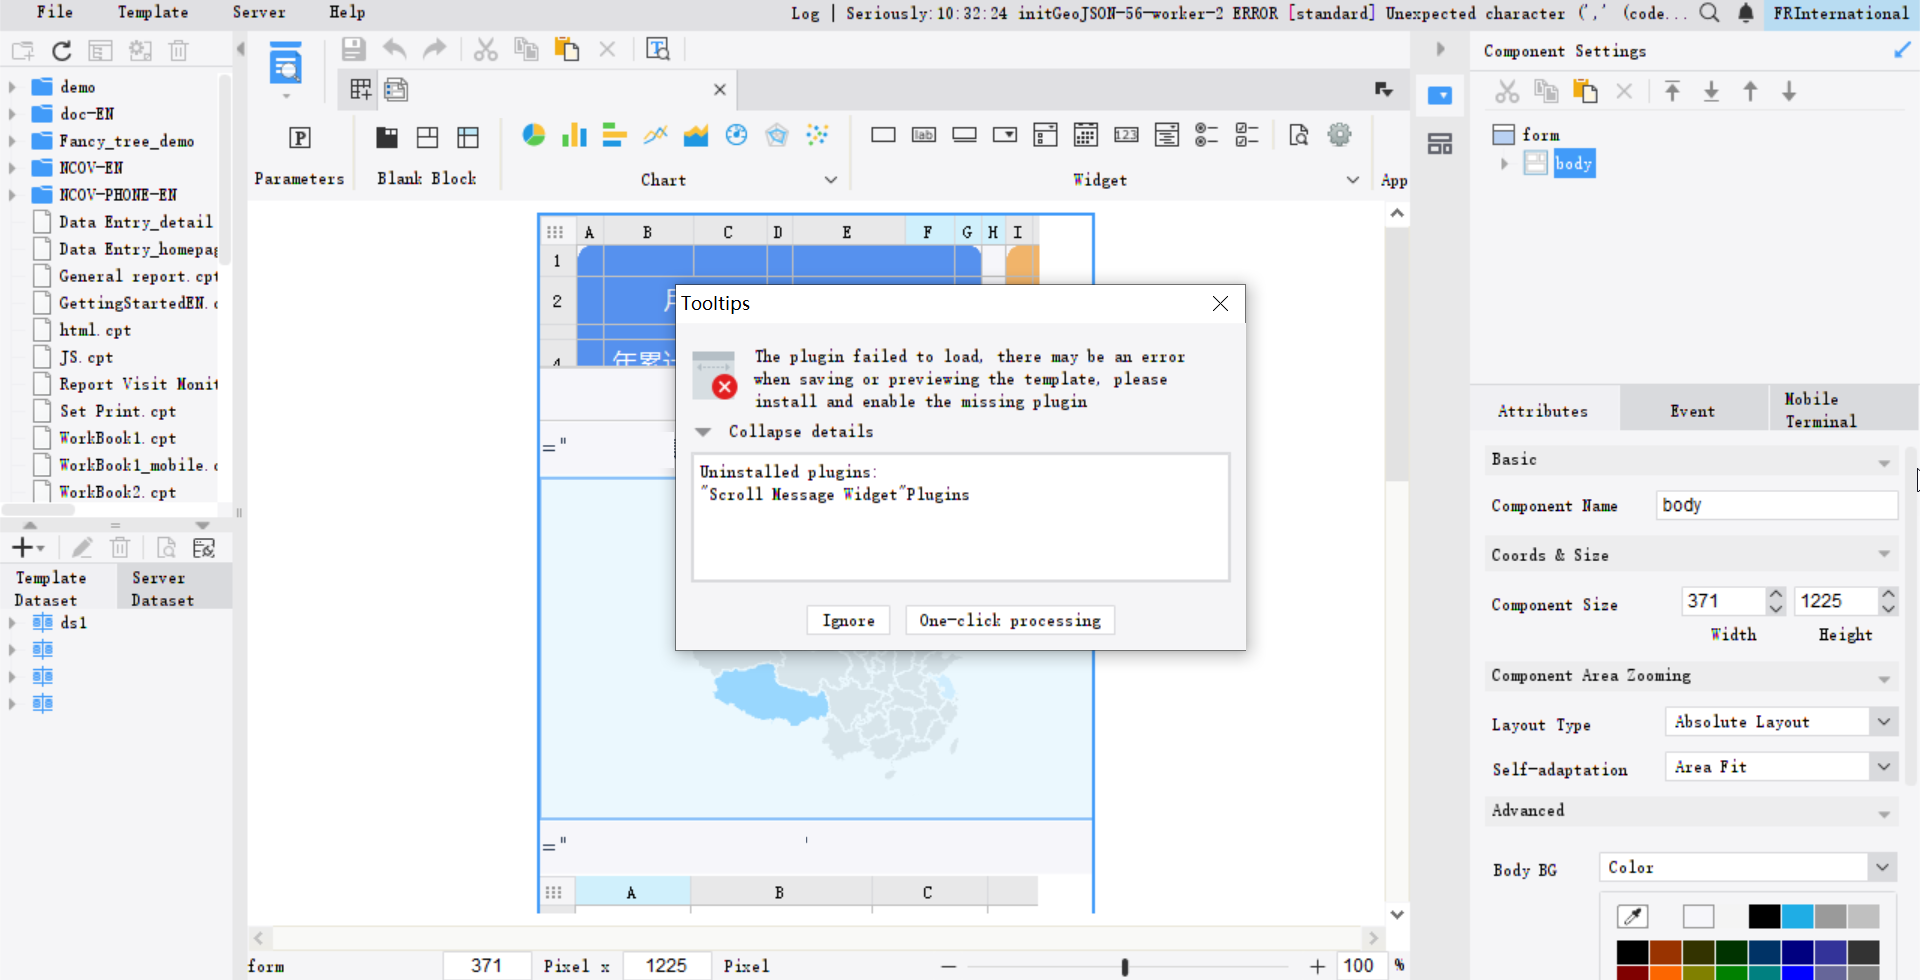Expand ds1 dataset node
The width and height of the screenshot is (1920, 980).
[12, 623]
